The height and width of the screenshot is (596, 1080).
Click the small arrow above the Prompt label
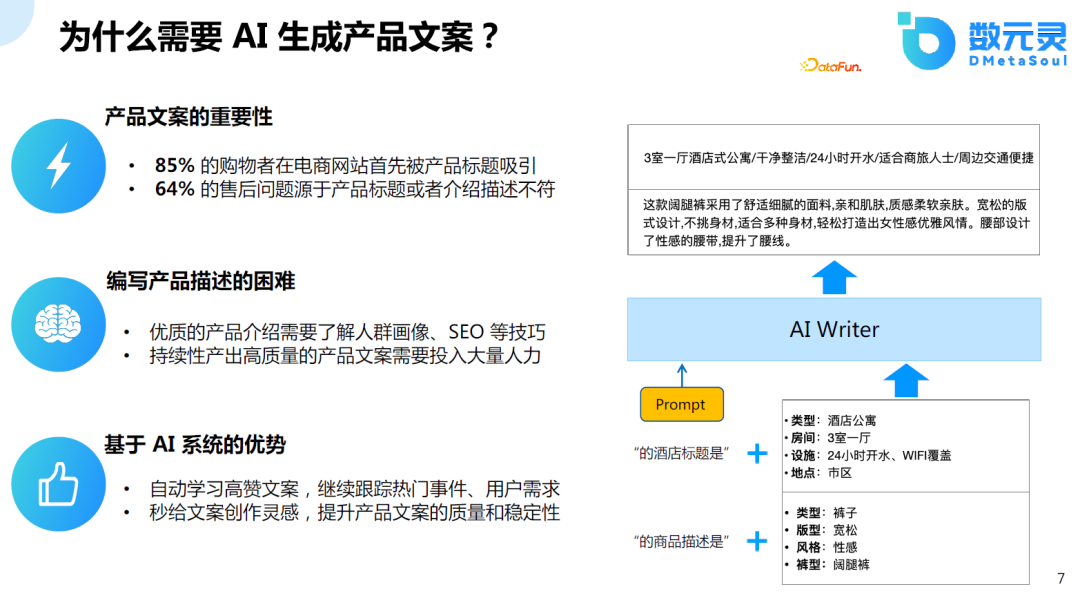[x=682, y=378]
